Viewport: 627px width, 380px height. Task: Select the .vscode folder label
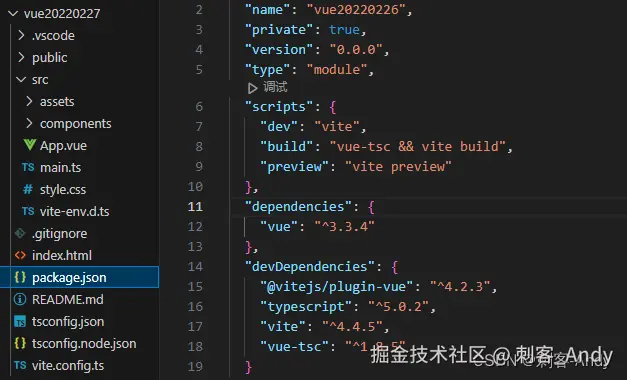click(53, 36)
